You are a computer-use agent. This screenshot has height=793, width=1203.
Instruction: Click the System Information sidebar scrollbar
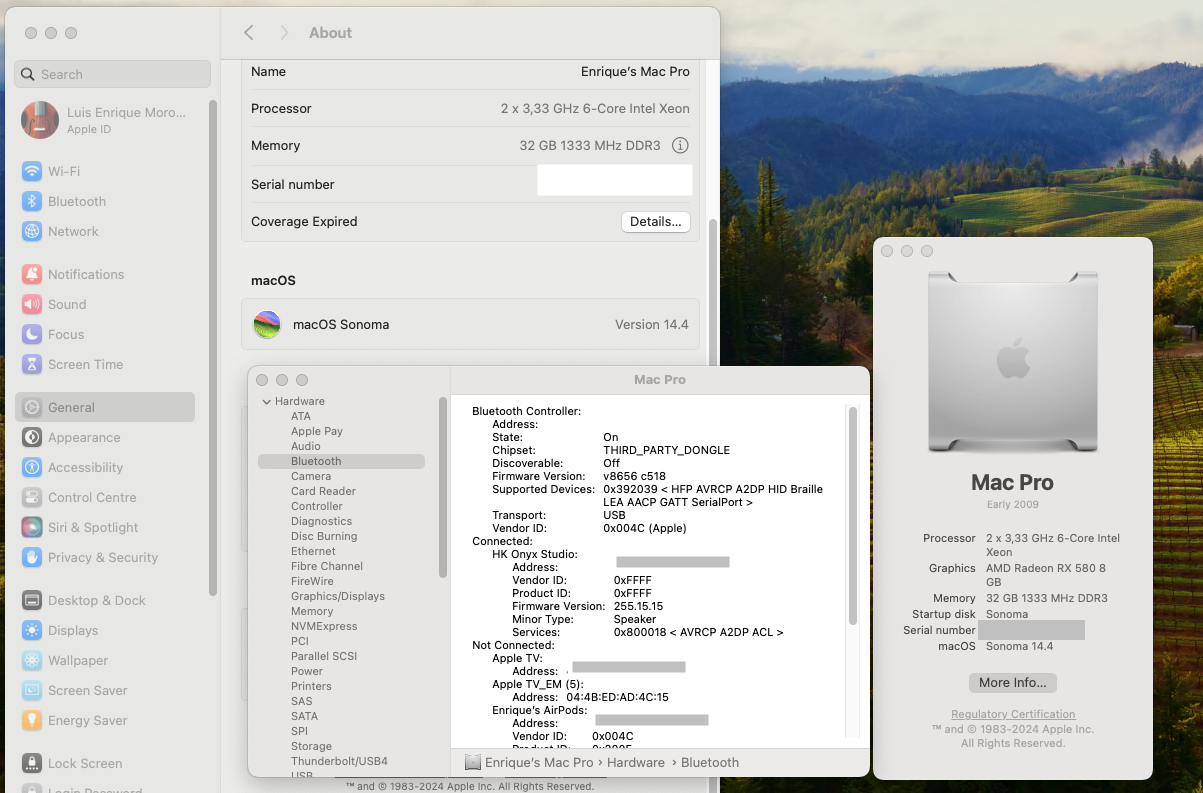(443, 486)
